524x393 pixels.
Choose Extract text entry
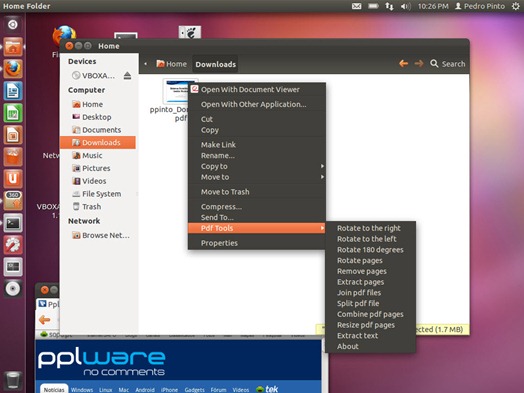(x=370, y=336)
